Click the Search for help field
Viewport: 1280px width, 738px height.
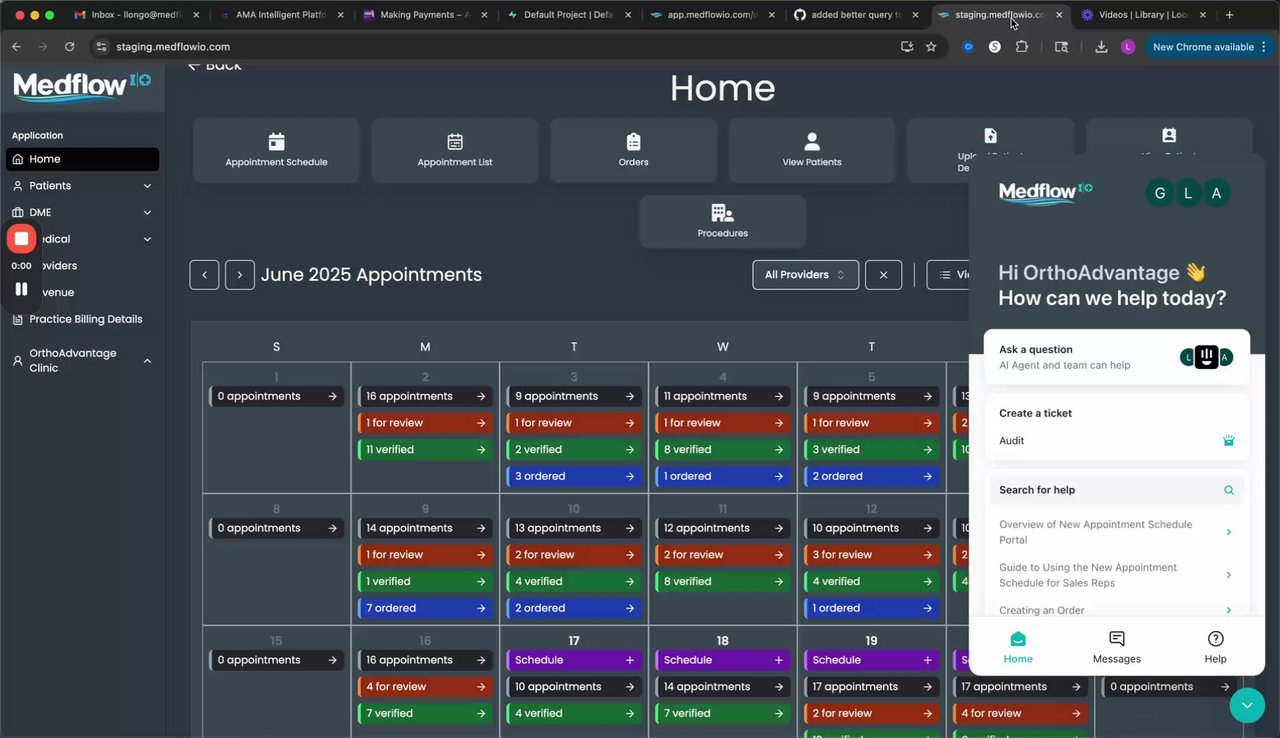[1116, 490]
